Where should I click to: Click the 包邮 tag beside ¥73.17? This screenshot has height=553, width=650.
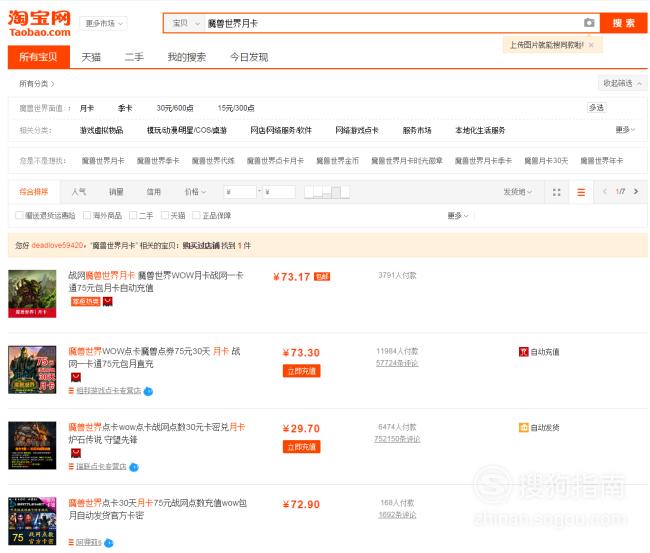(x=322, y=277)
